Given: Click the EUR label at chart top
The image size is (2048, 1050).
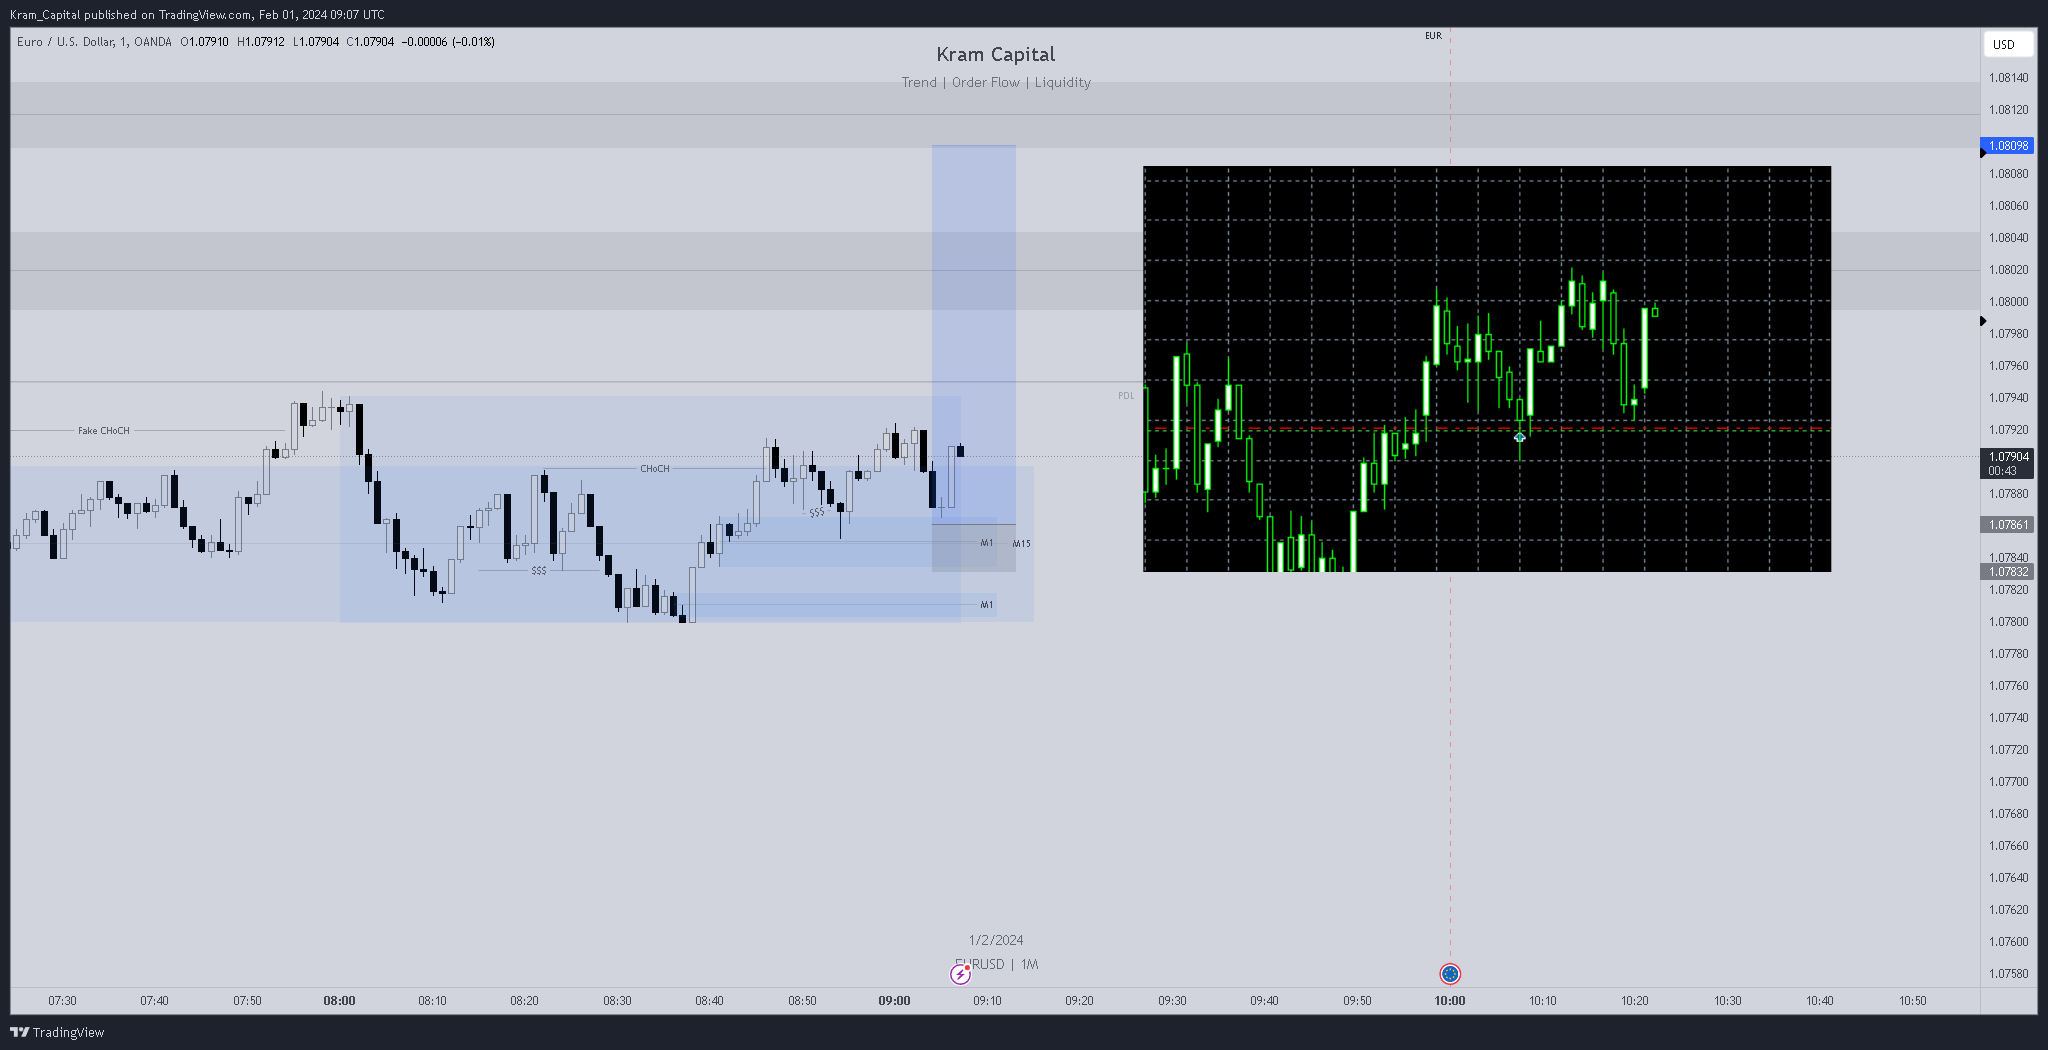Looking at the screenshot, I should [1433, 36].
